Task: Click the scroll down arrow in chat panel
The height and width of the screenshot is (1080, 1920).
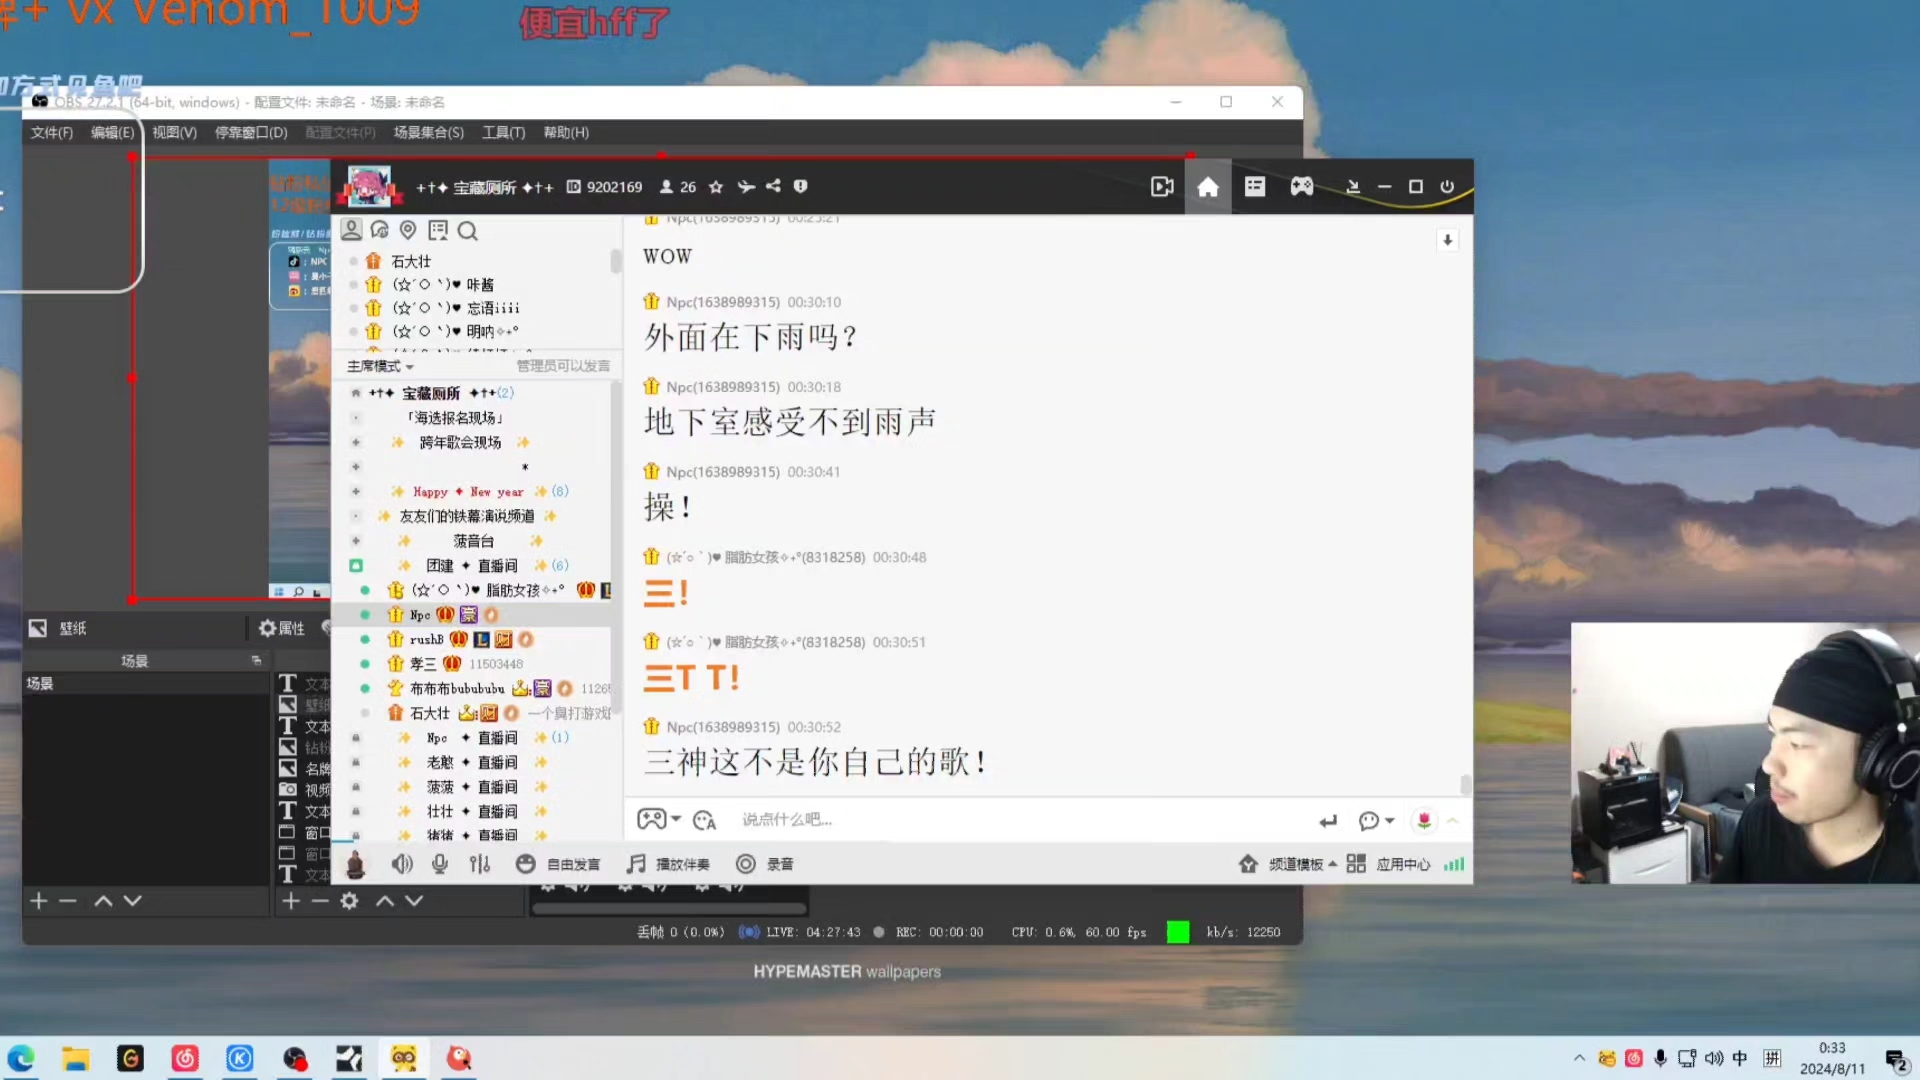Action: [1448, 240]
